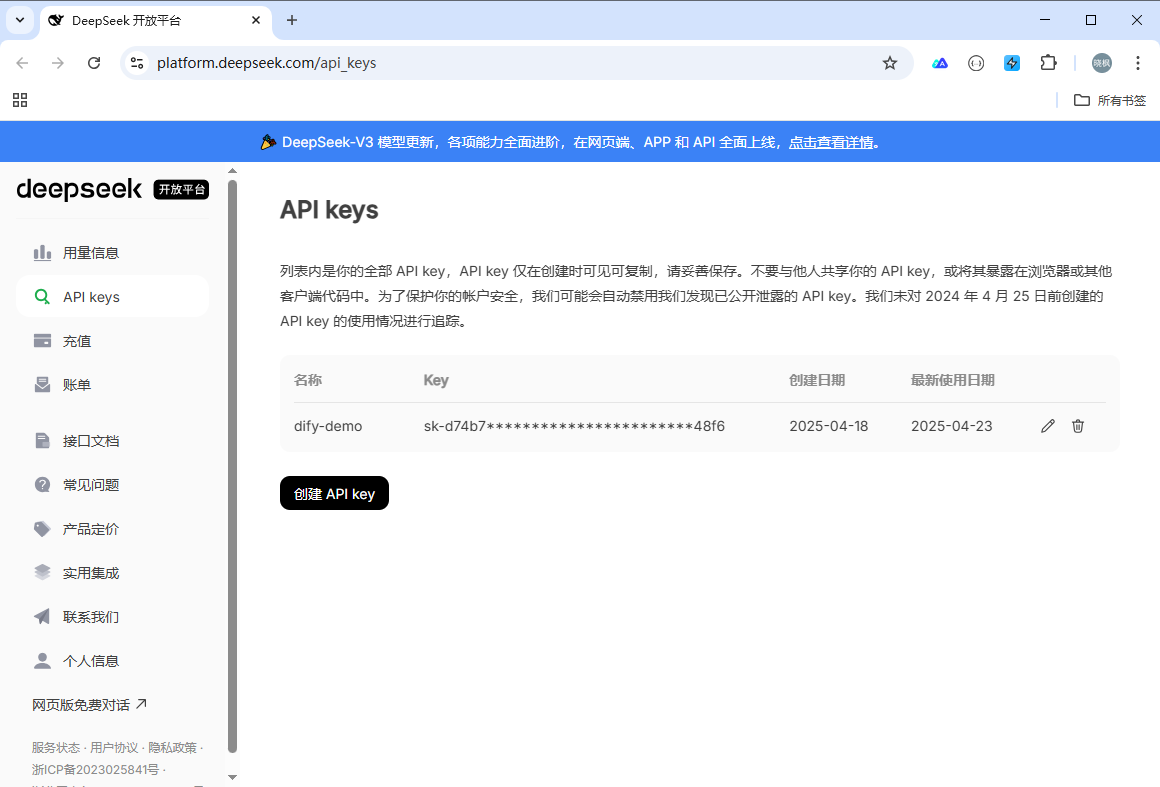
Task: Click the user profile avatar in toolbar
Action: tap(1101, 63)
